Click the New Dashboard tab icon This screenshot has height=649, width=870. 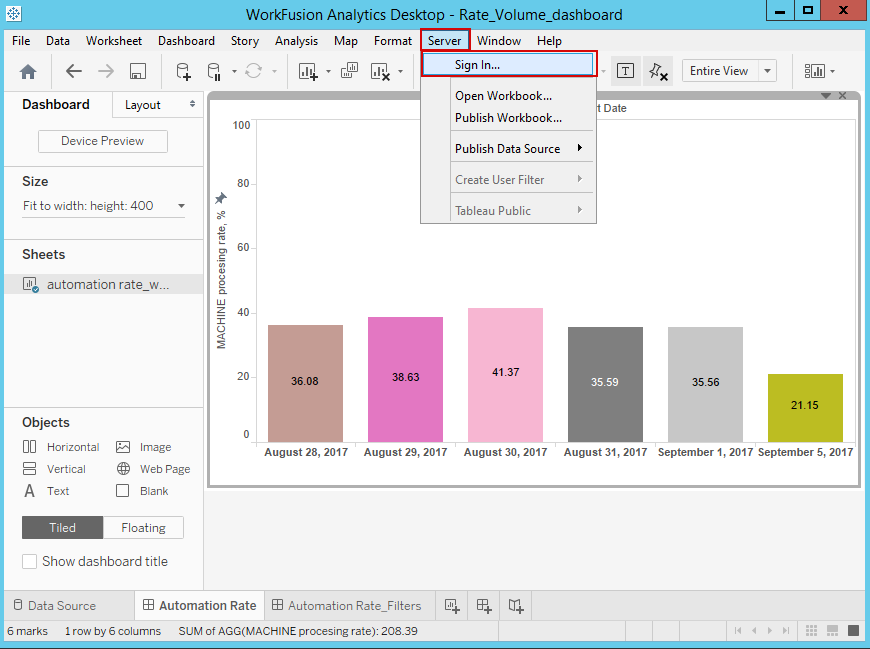tap(484, 606)
